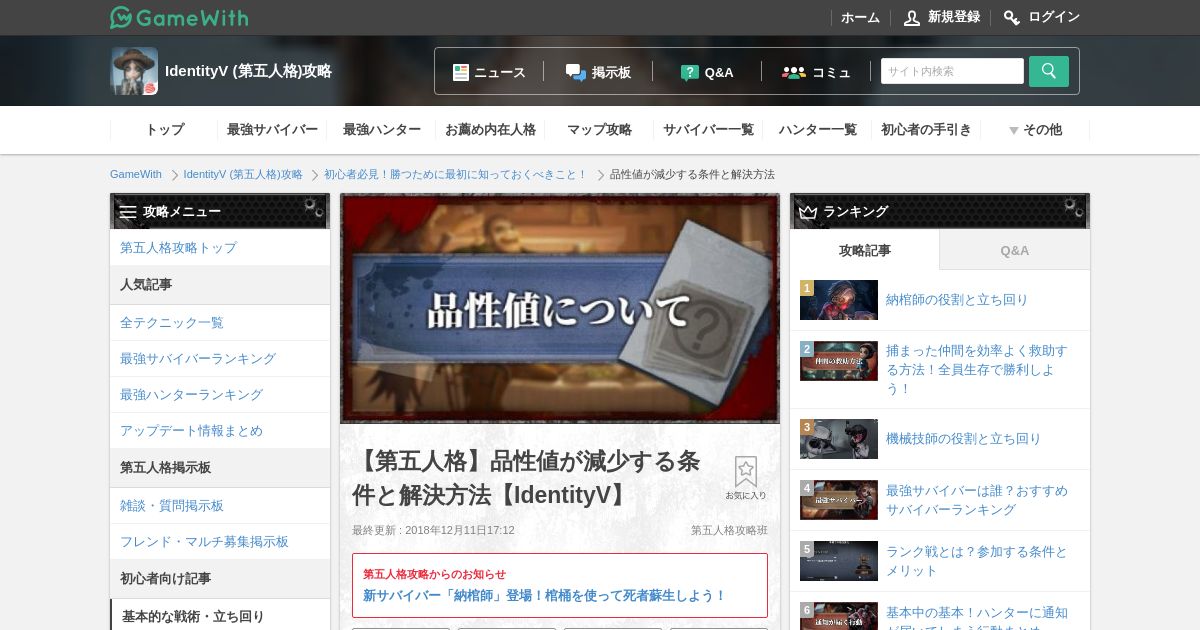The image size is (1200, 630).
Task: Open マップ攻略 menu item
Action: 599,130
